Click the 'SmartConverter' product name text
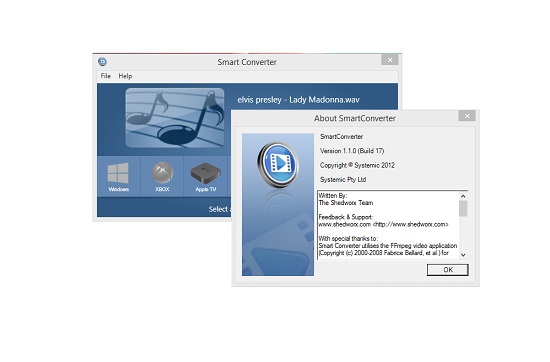The image size is (550, 362). point(341,137)
